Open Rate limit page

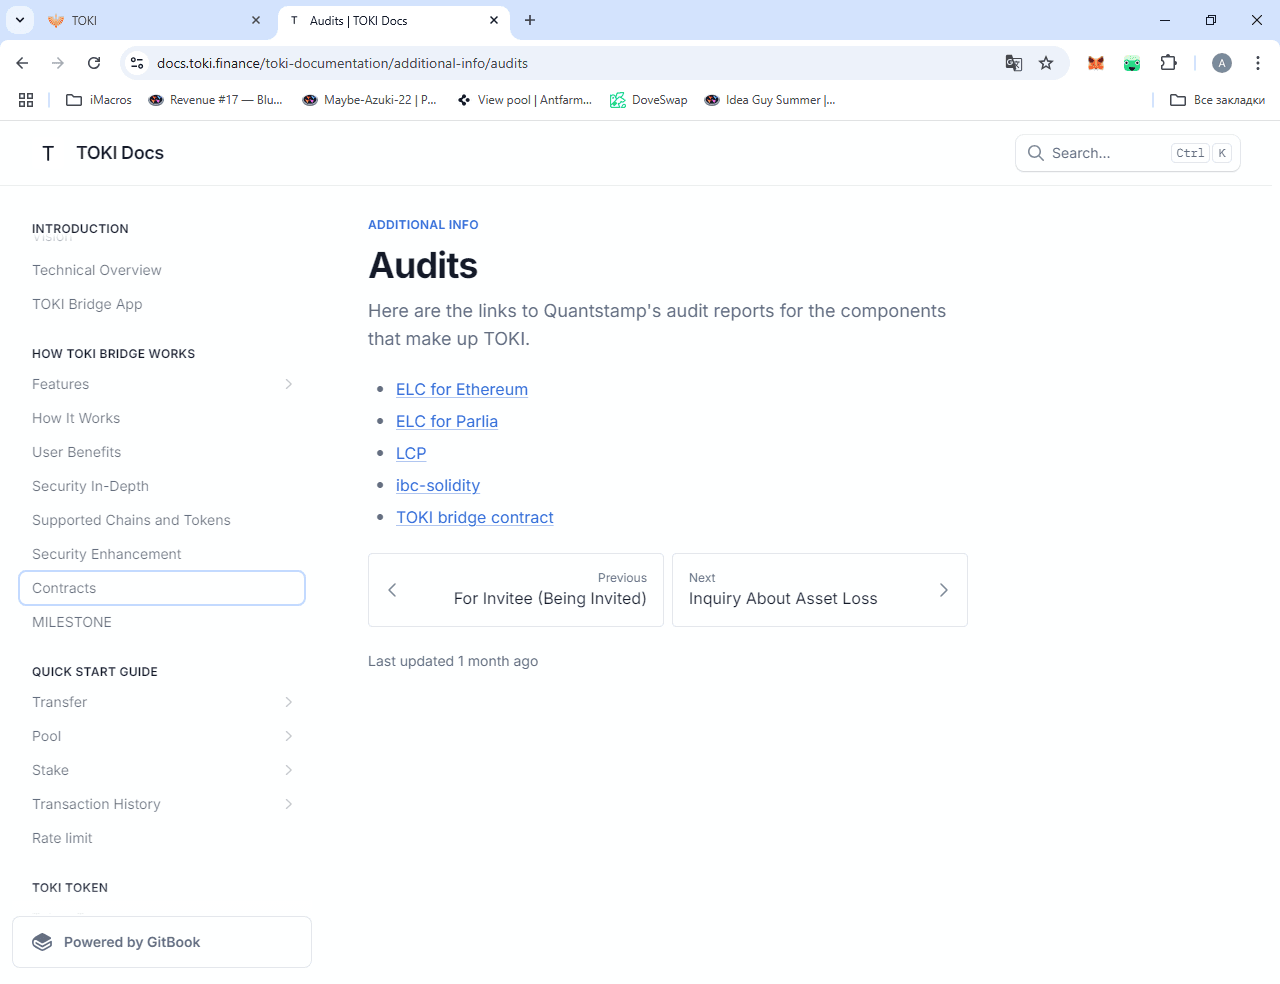coord(62,838)
